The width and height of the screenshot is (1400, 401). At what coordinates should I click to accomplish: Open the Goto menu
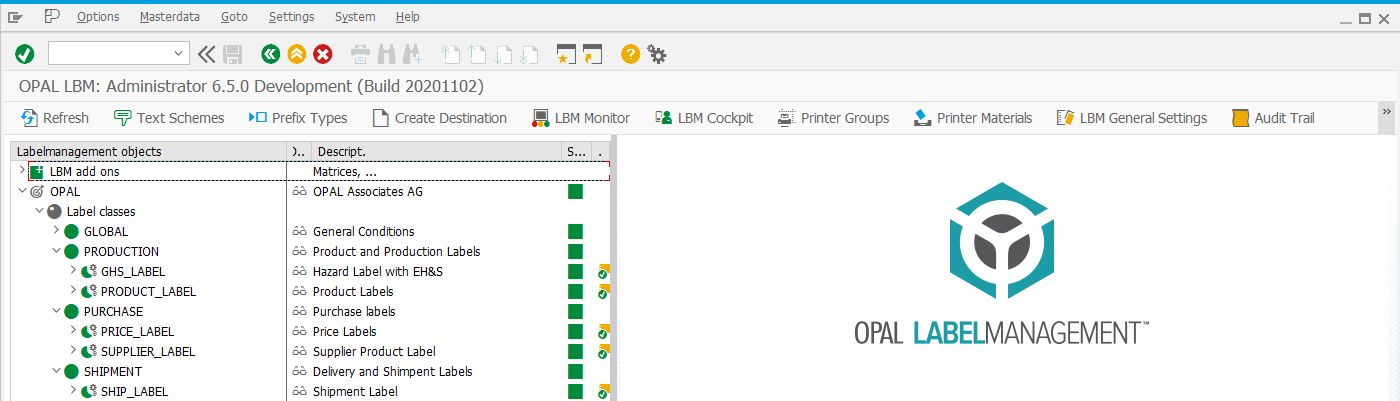234,17
